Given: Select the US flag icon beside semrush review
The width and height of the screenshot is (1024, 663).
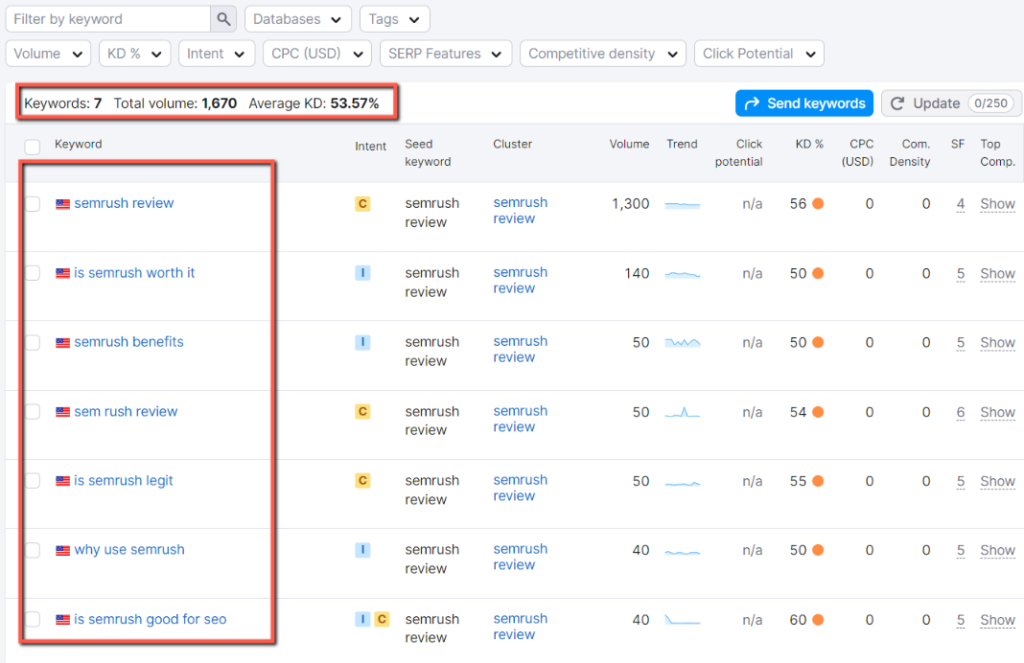Looking at the screenshot, I should tap(63, 203).
